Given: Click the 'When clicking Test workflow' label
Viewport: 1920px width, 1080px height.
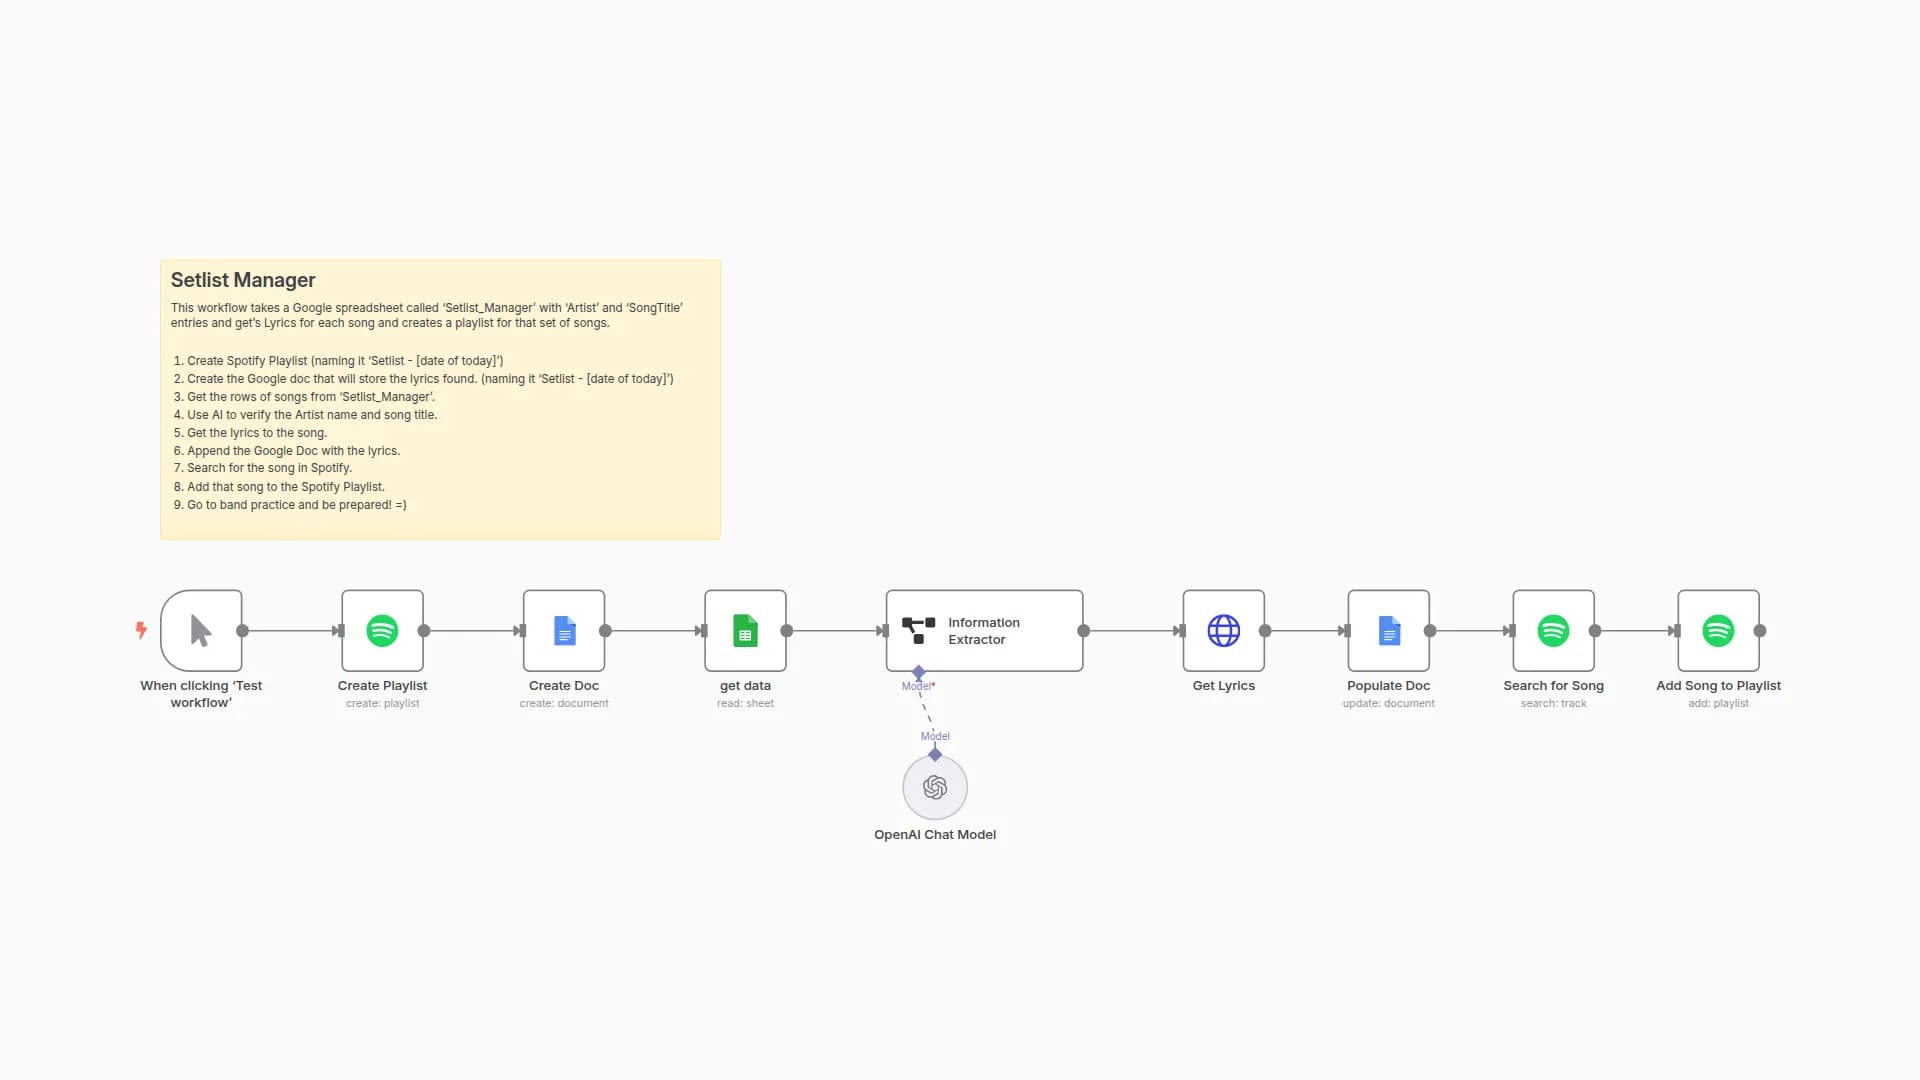Looking at the screenshot, I should tap(201, 694).
